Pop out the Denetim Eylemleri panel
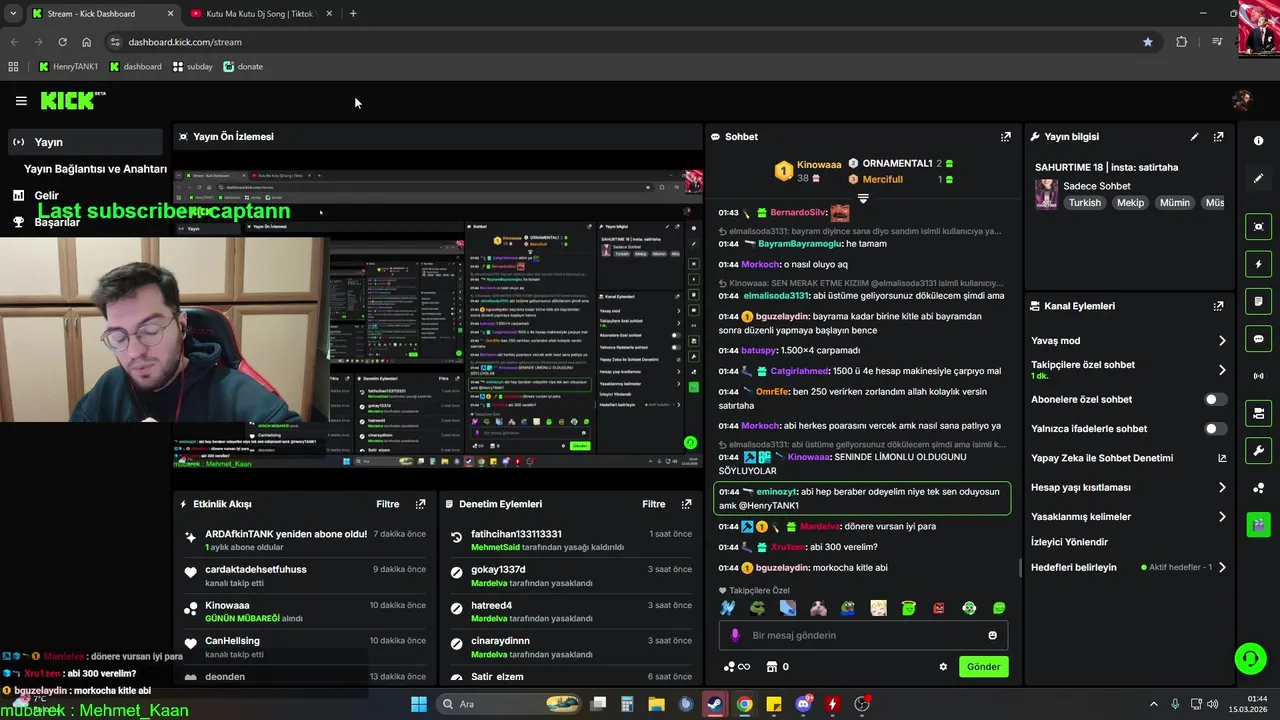The height and width of the screenshot is (720, 1280). (686, 504)
